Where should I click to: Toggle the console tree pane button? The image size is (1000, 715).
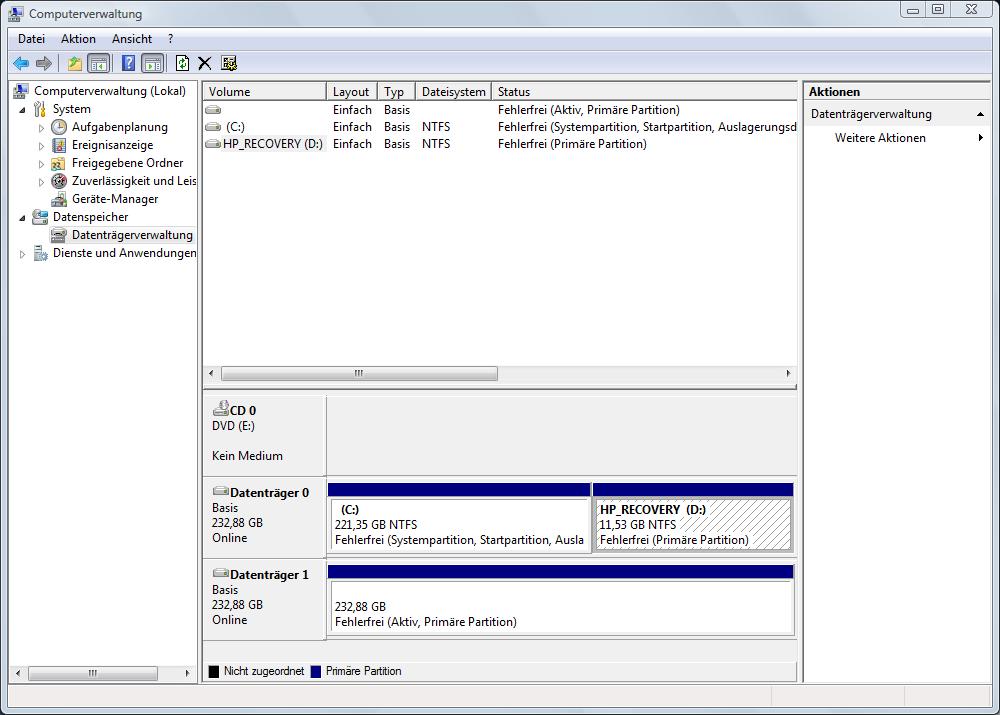coord(99,63)
